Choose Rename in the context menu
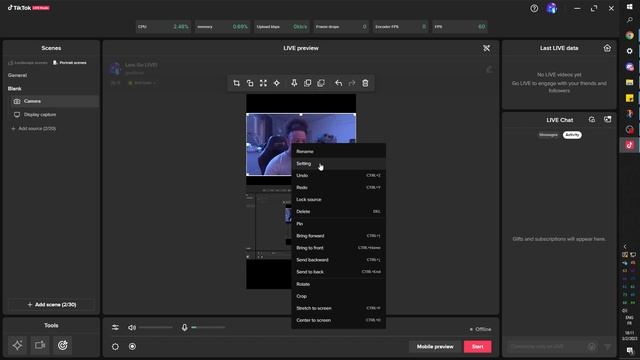The width and height of the screenshot is (640, 360). (338, 151)
